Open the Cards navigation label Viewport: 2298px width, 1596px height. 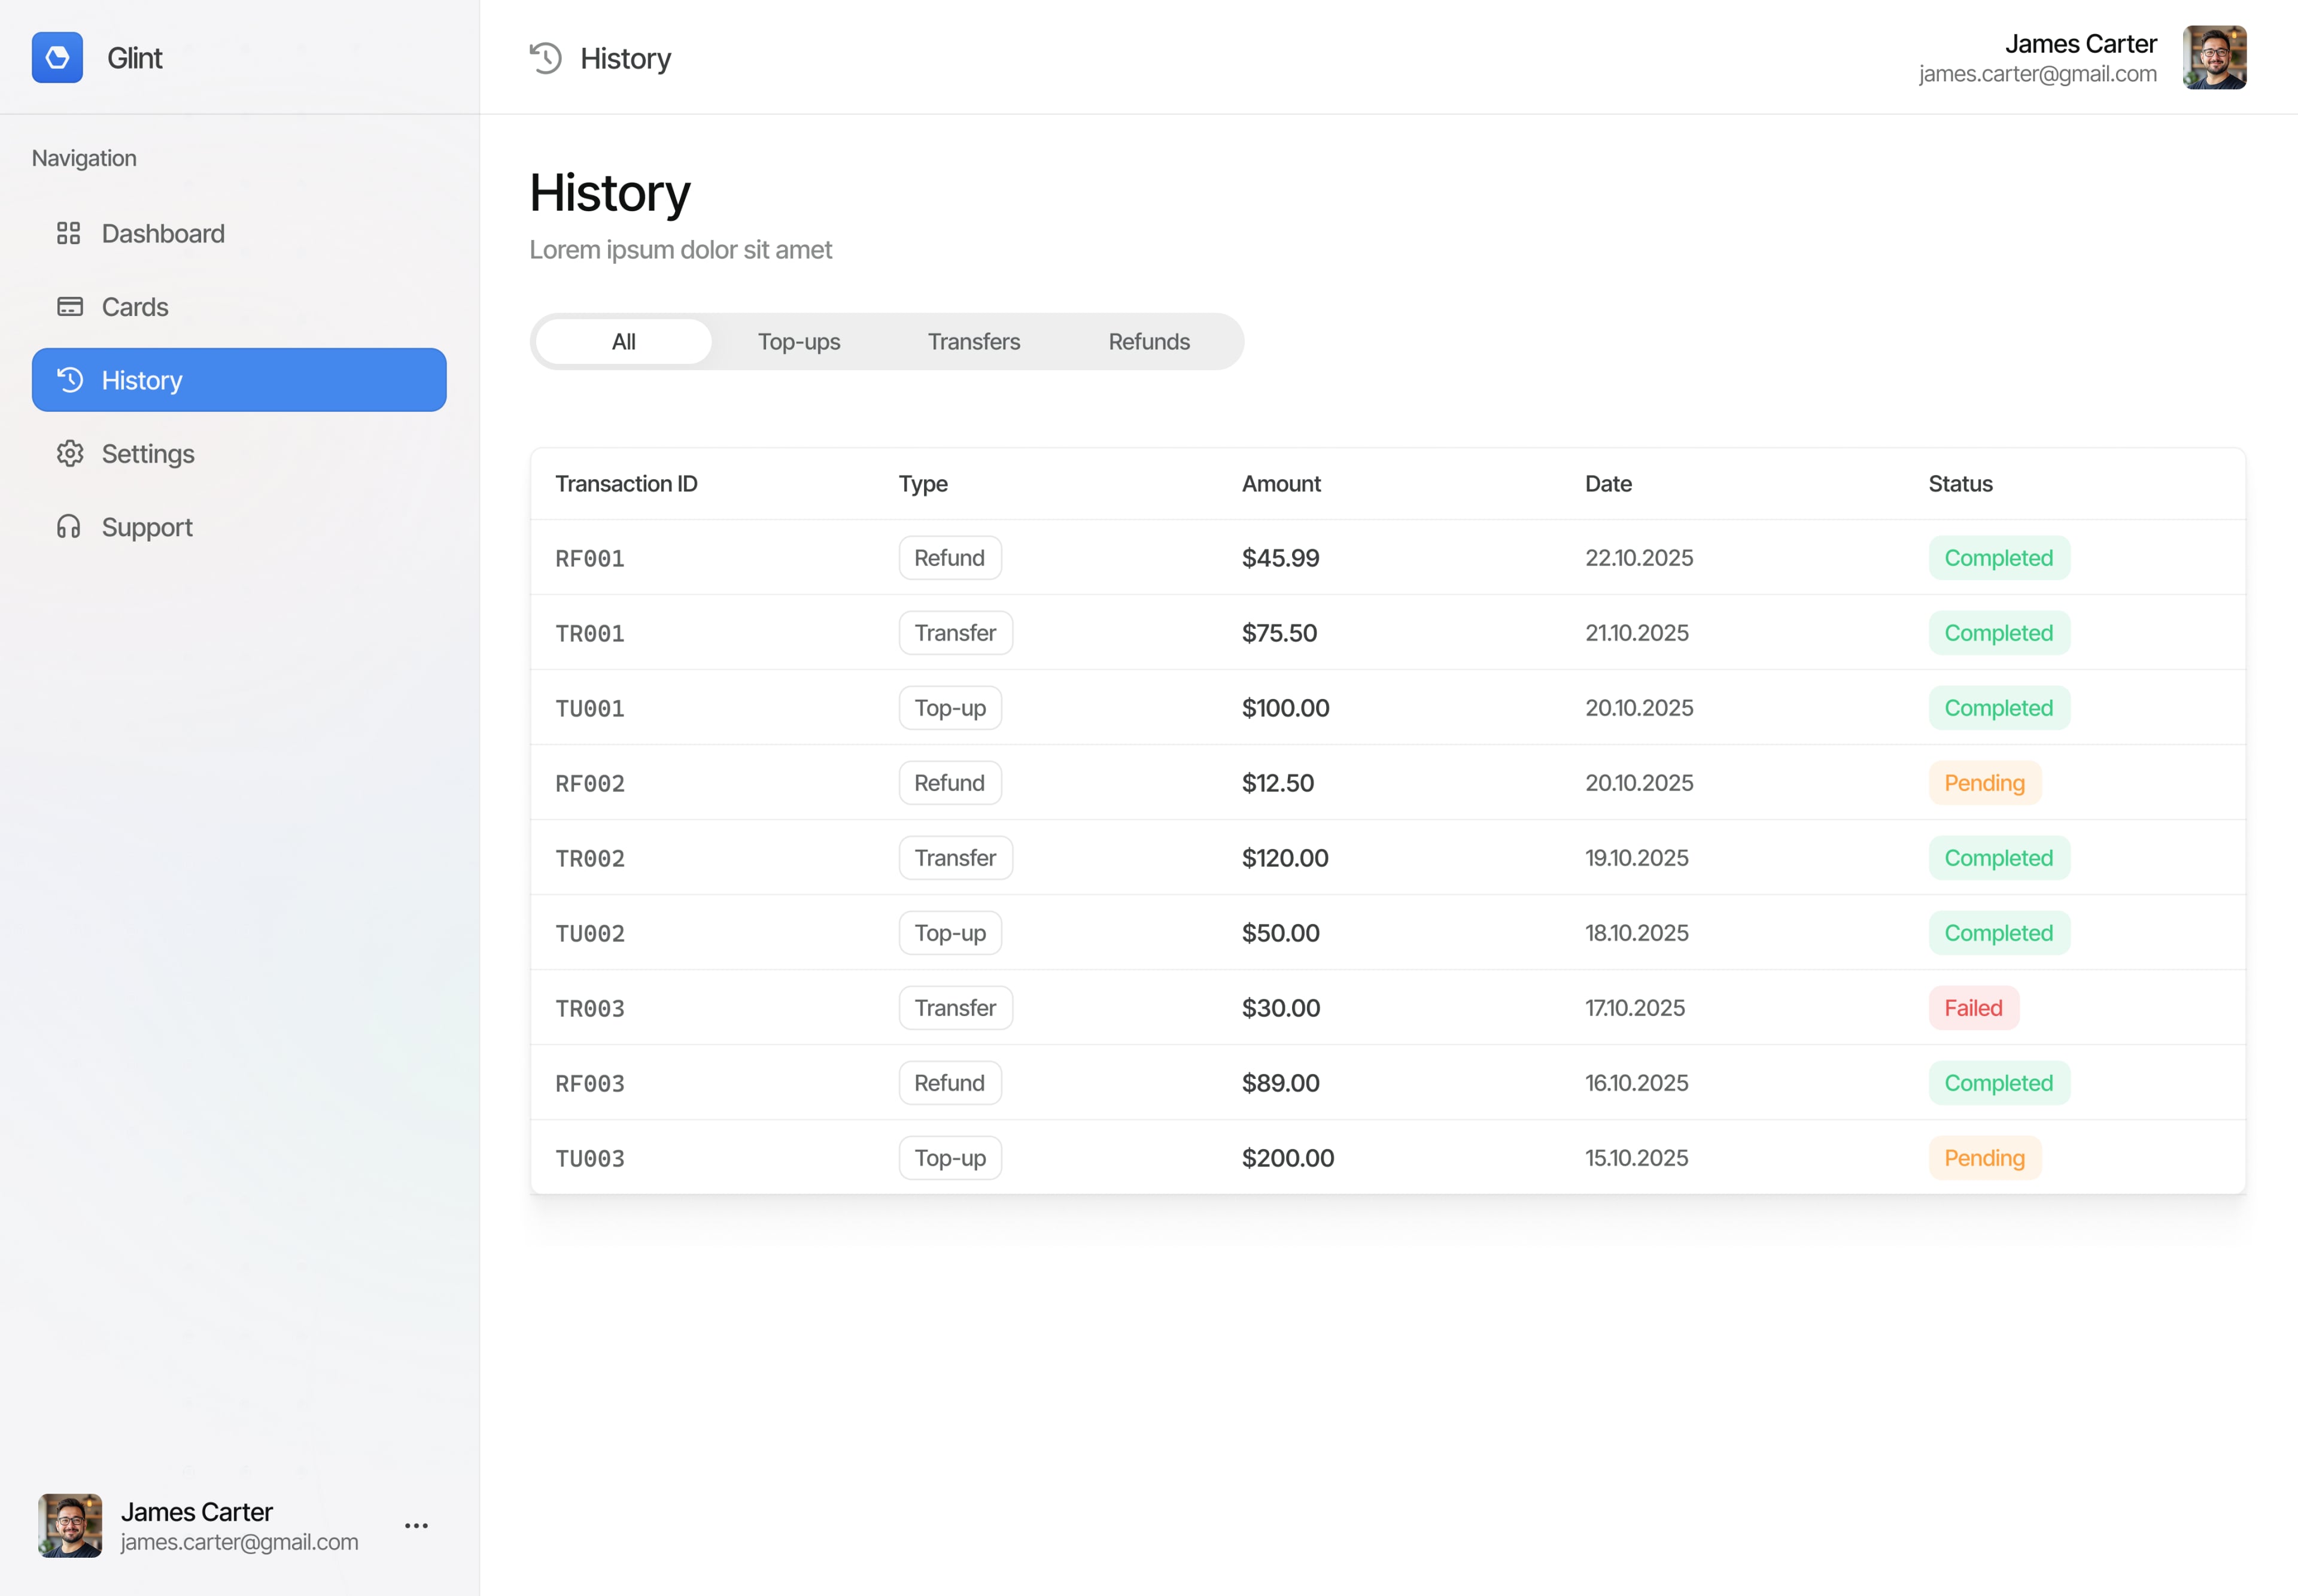pos(135,307)
